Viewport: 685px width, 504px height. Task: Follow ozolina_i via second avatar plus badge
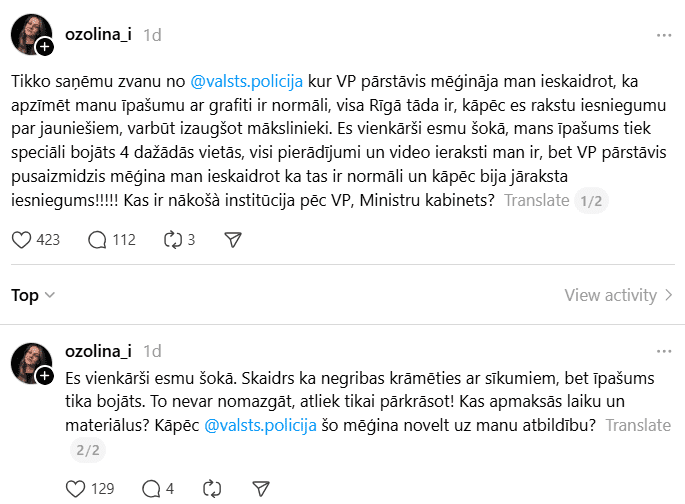click(x=45, y=375)
